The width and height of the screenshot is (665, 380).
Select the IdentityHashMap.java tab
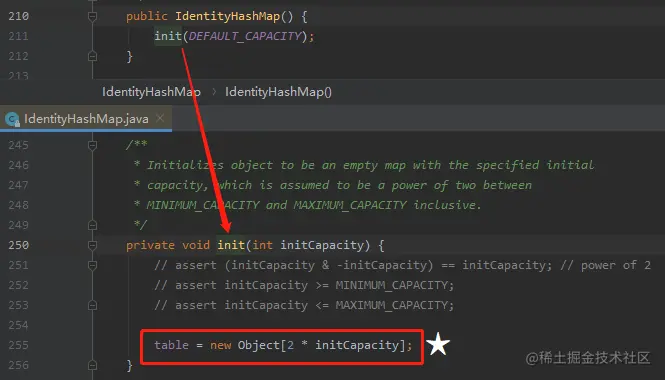coord(86,118)
